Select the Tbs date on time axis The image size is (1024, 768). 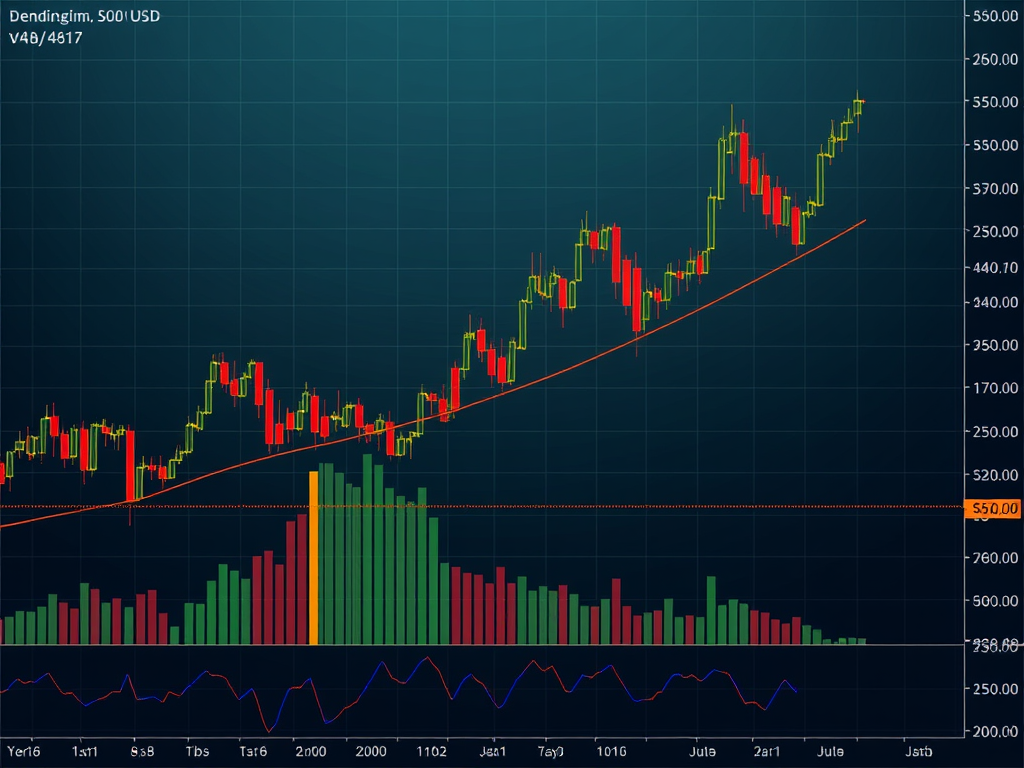(197, 750)
